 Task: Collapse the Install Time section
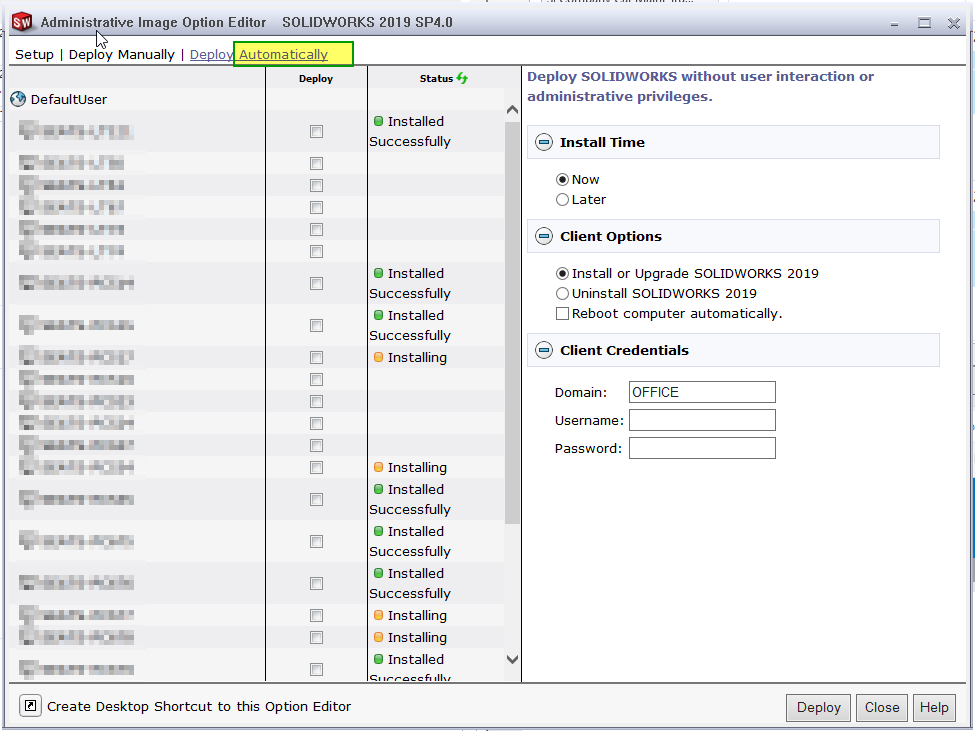(x=544, y=142)
